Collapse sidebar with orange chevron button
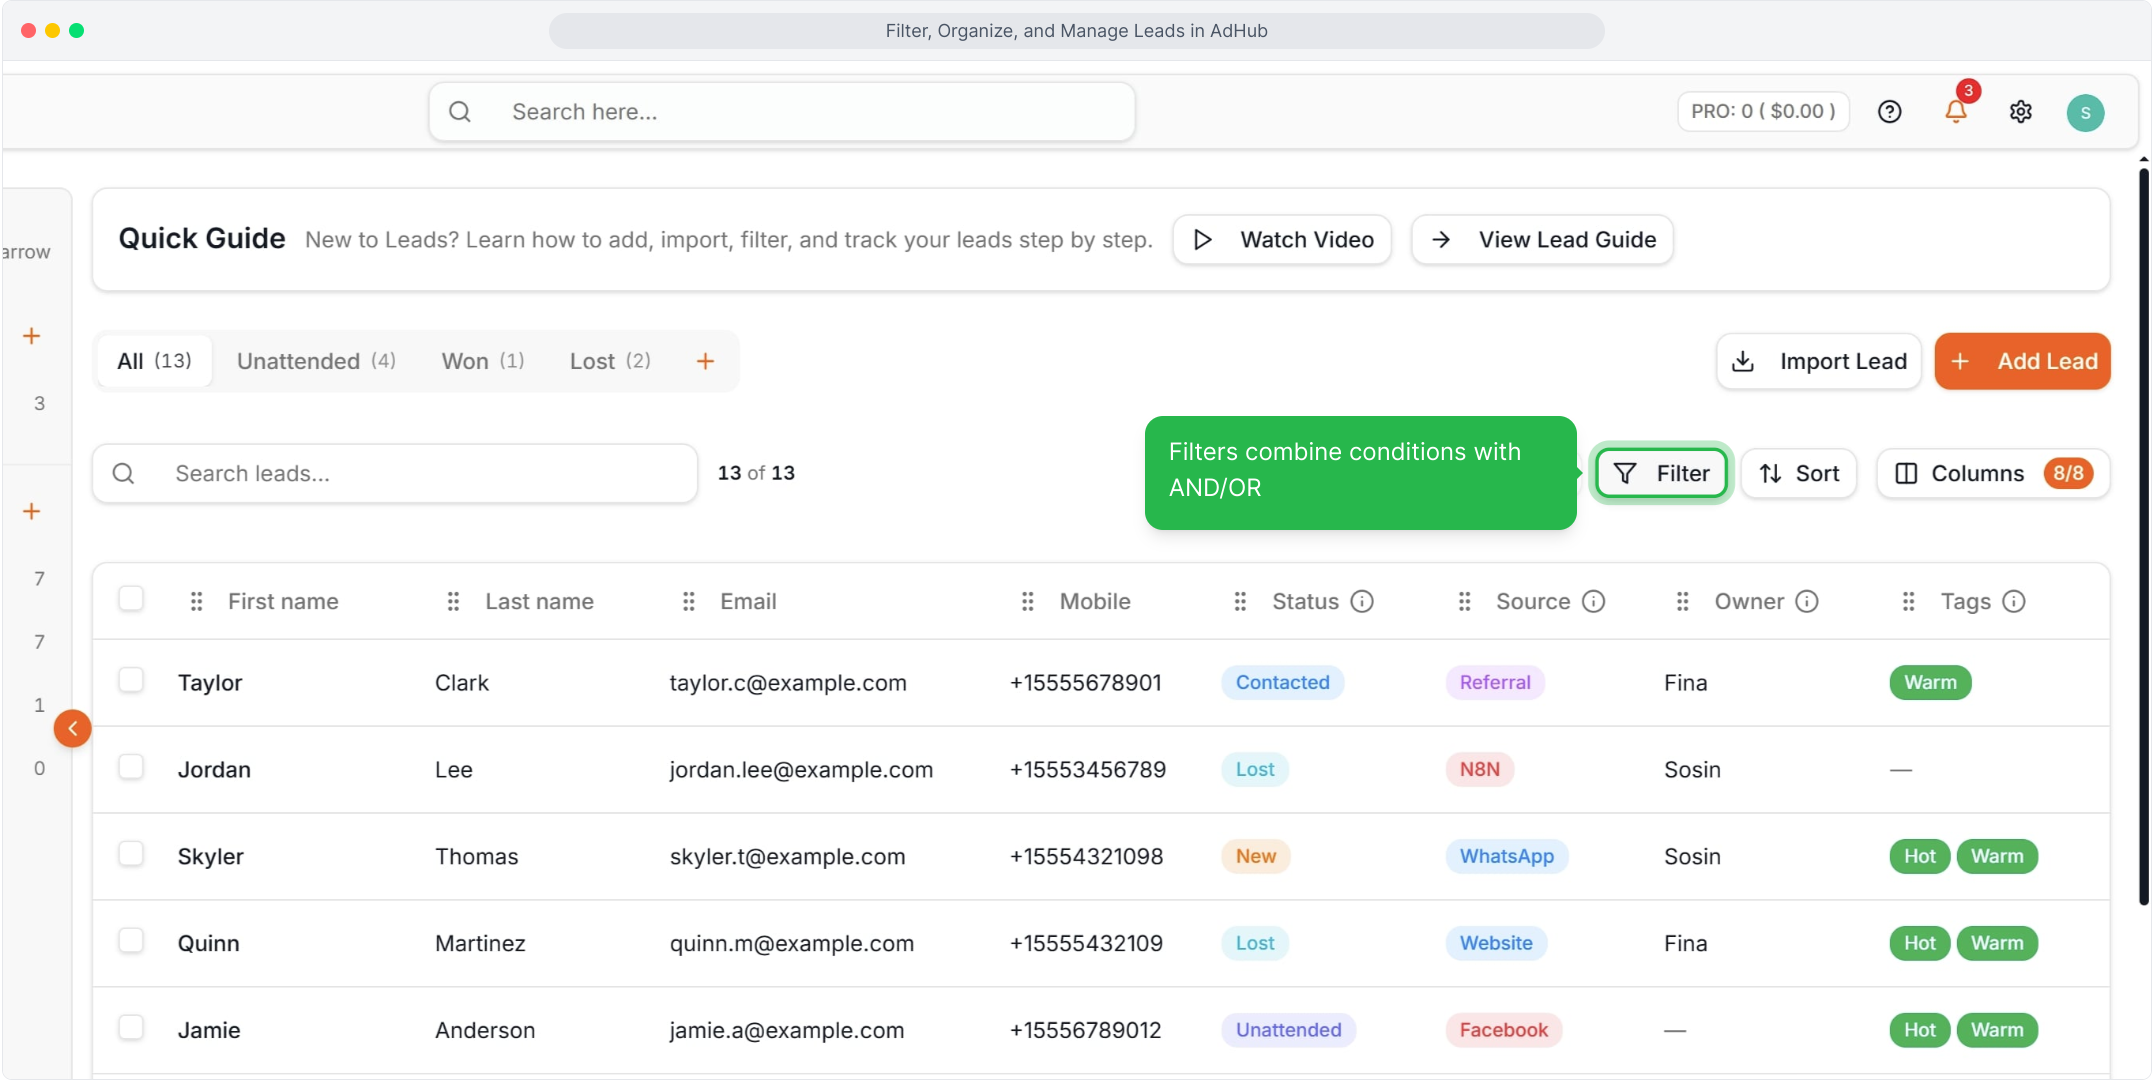 click(72, 728)
